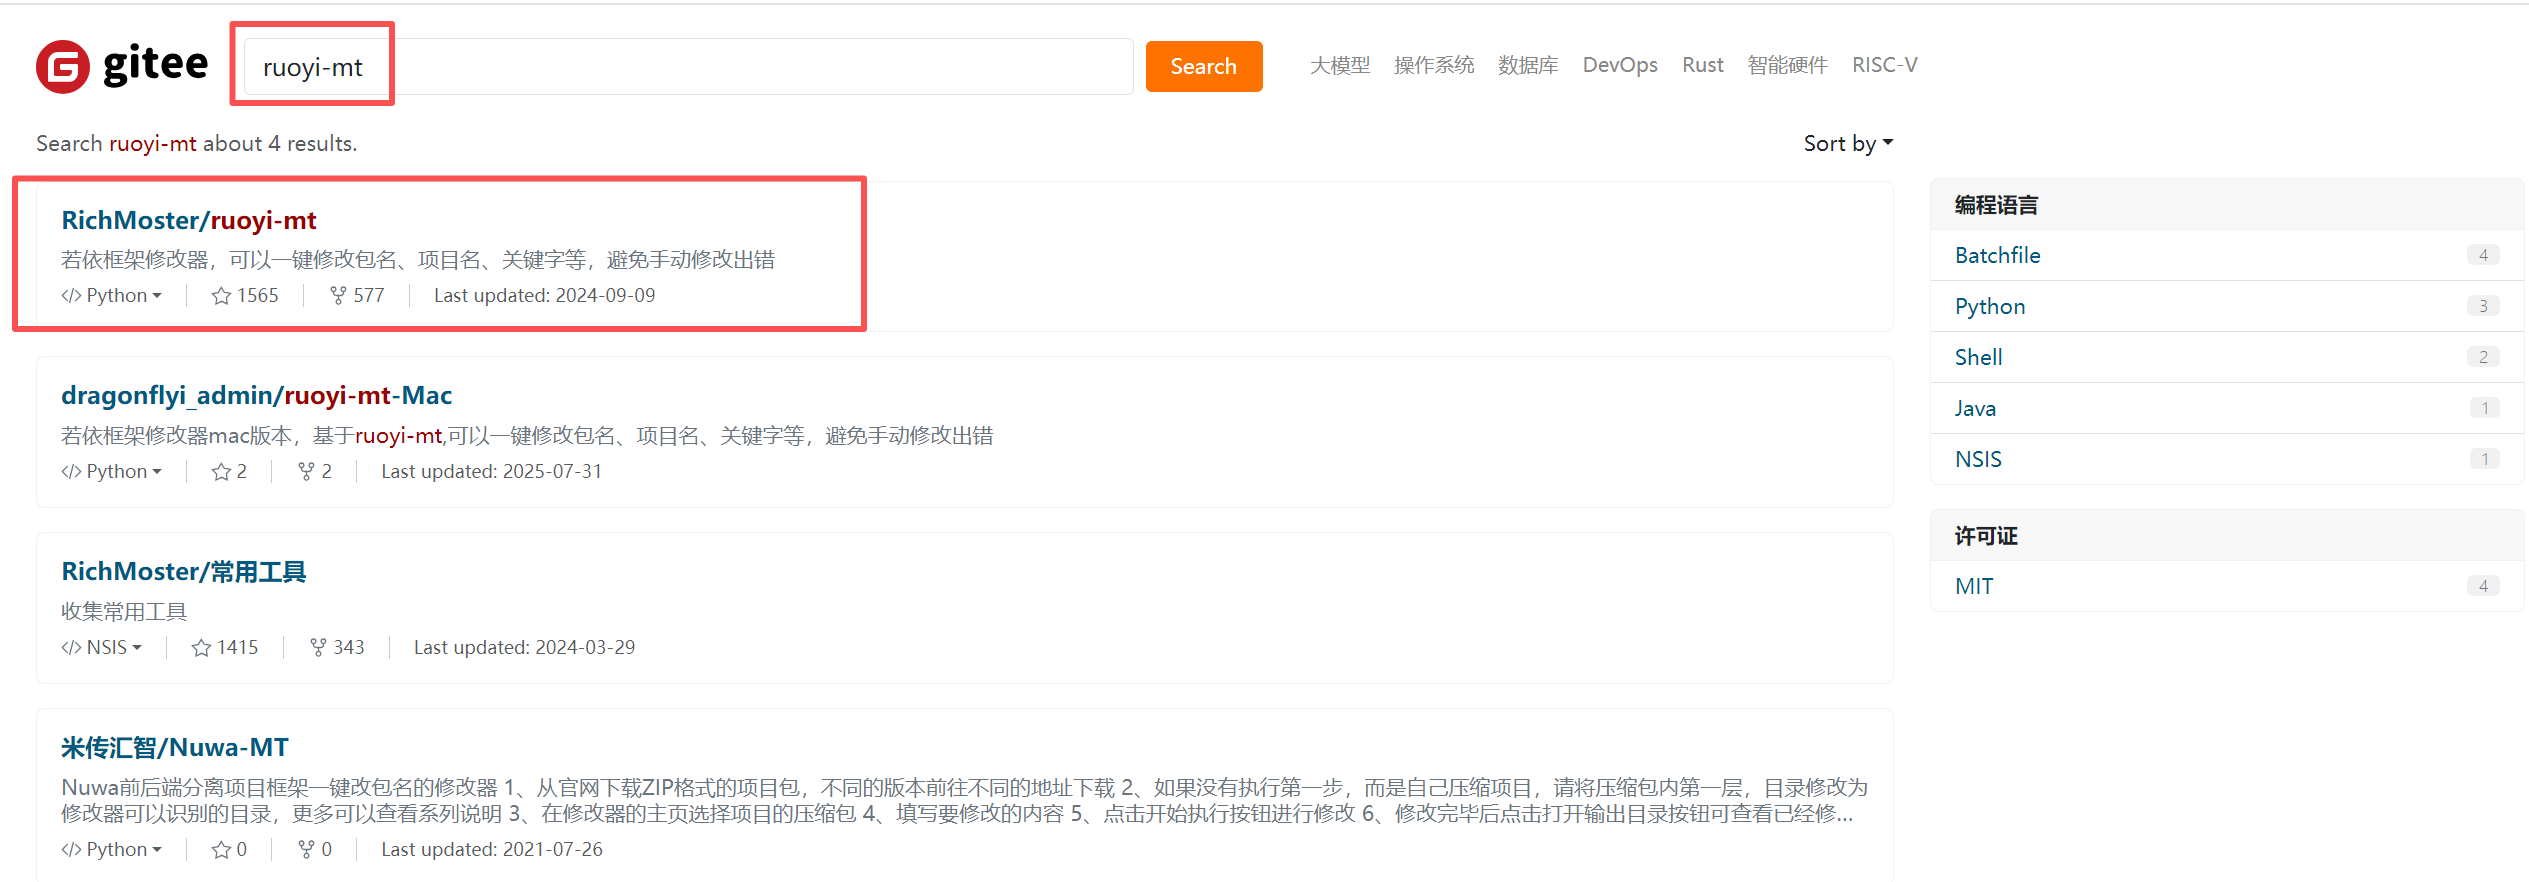Click the ruoyi-mt-Mac description text
This screenshot has width=2529, height=882.
pos(527,435)
